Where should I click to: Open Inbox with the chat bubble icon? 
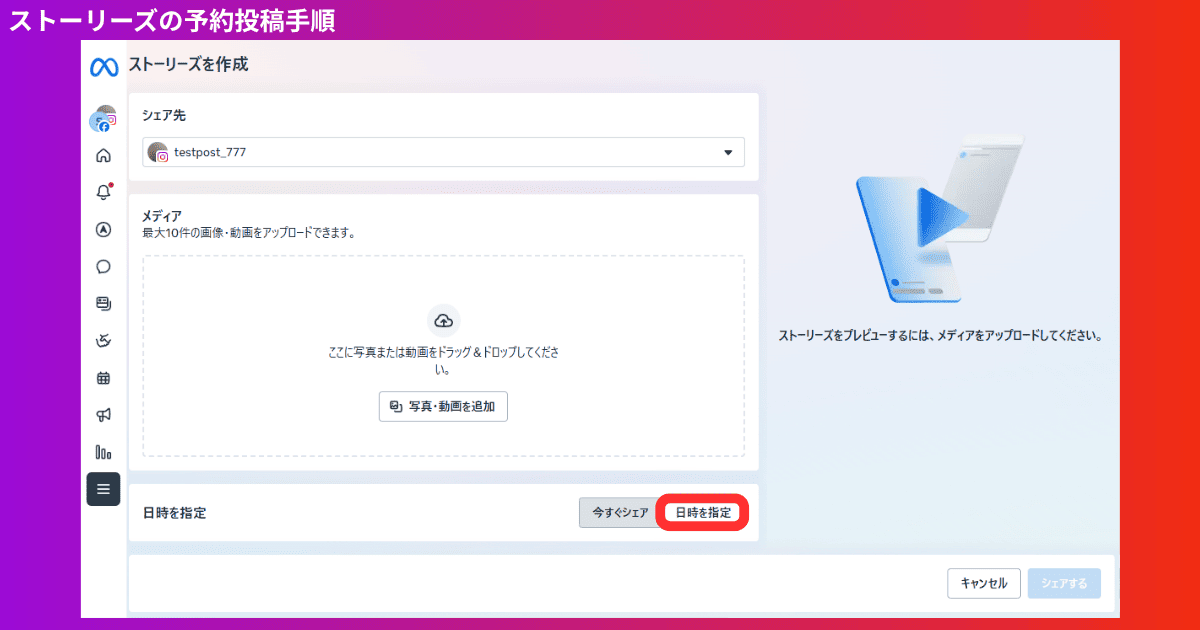tap(103, 266)
